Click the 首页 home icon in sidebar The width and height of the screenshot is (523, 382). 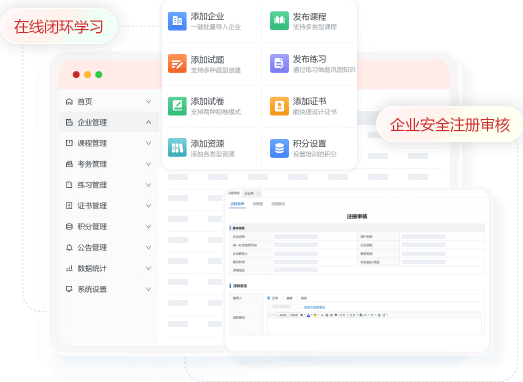click(x=69, y=101)
